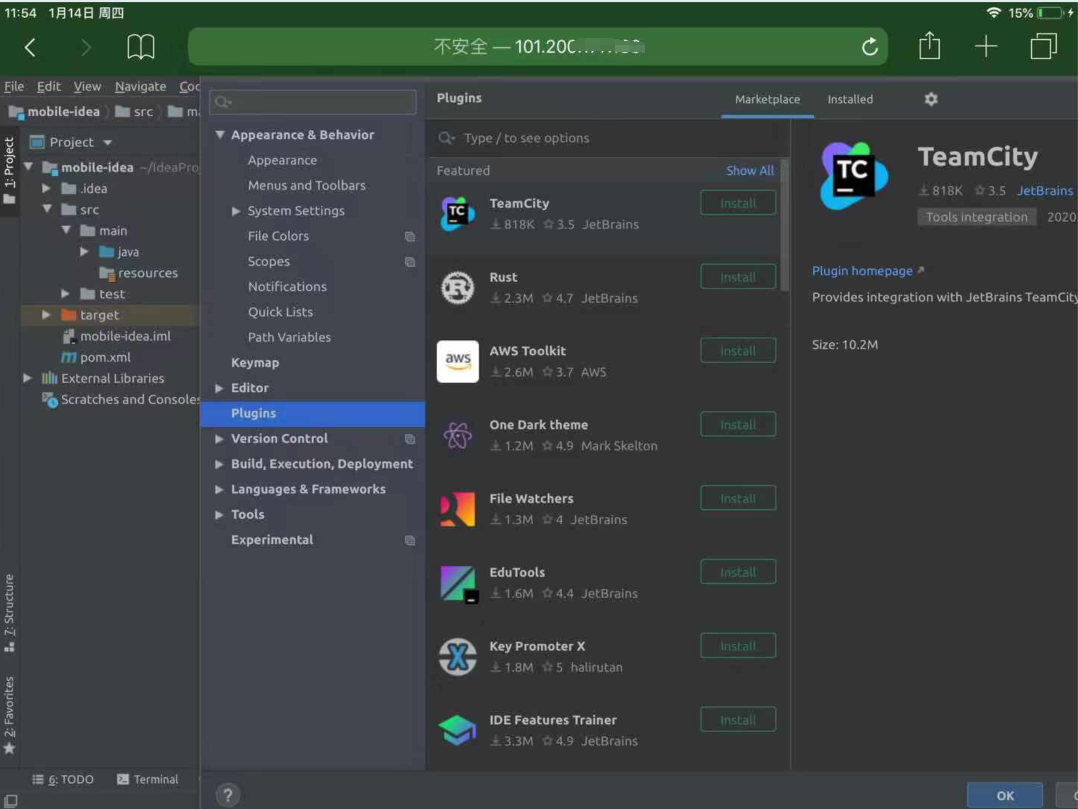This screenshot has width=1078, height=809.
Task: Open the File menu
Action: click(14, 86)
